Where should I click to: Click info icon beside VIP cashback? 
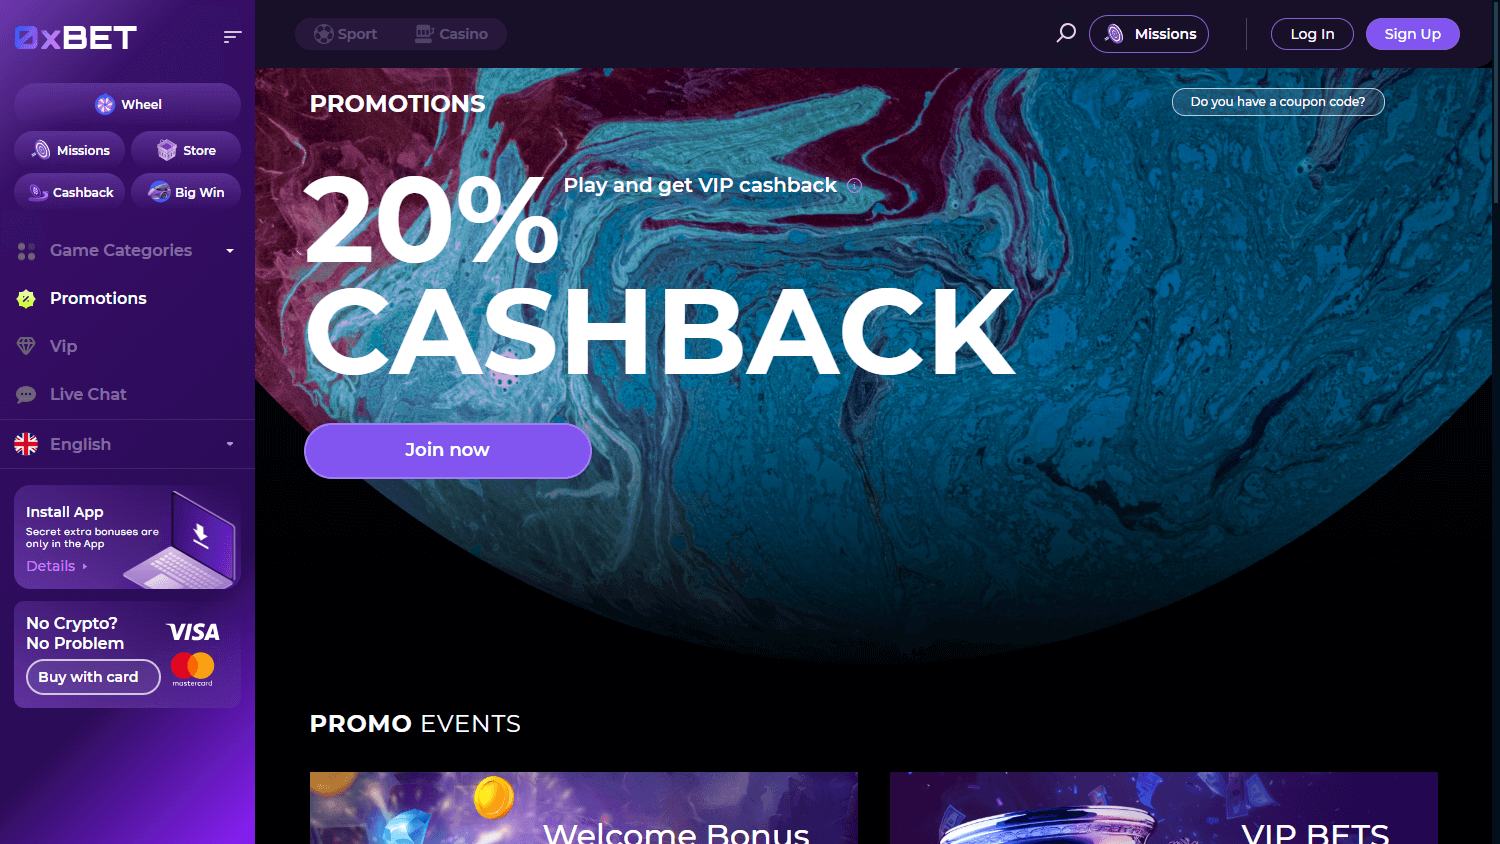point(854,186)
